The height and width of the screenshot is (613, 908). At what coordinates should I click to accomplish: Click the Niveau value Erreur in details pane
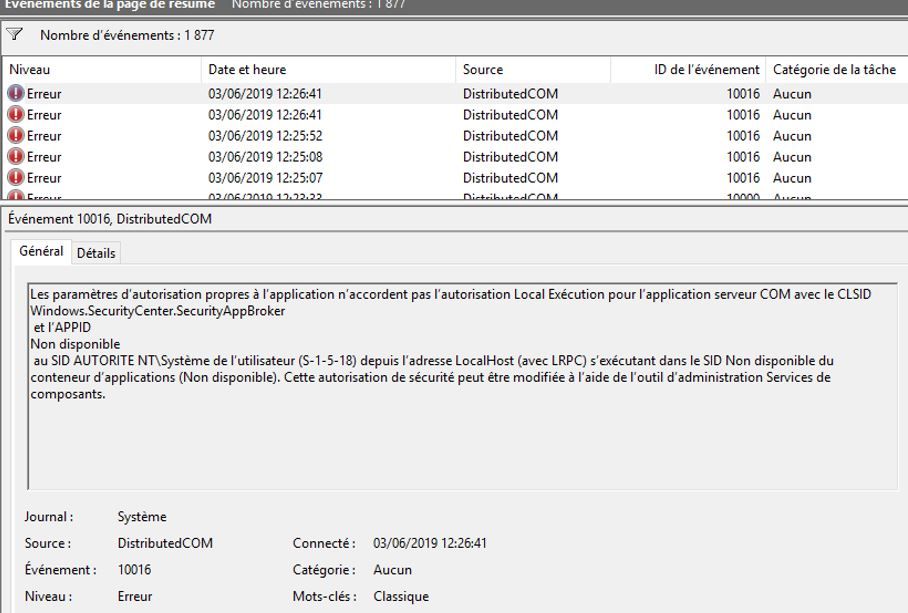135,596
